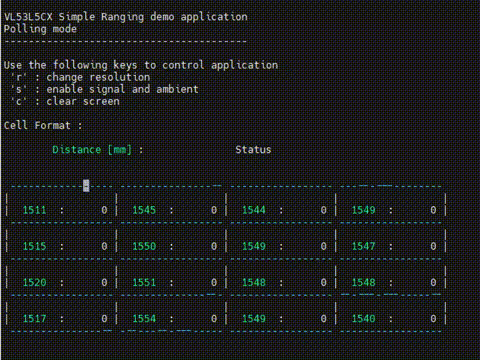Click status 0 in the 1547 cell
Screen dimensions: 480x360
click(433, 246)
